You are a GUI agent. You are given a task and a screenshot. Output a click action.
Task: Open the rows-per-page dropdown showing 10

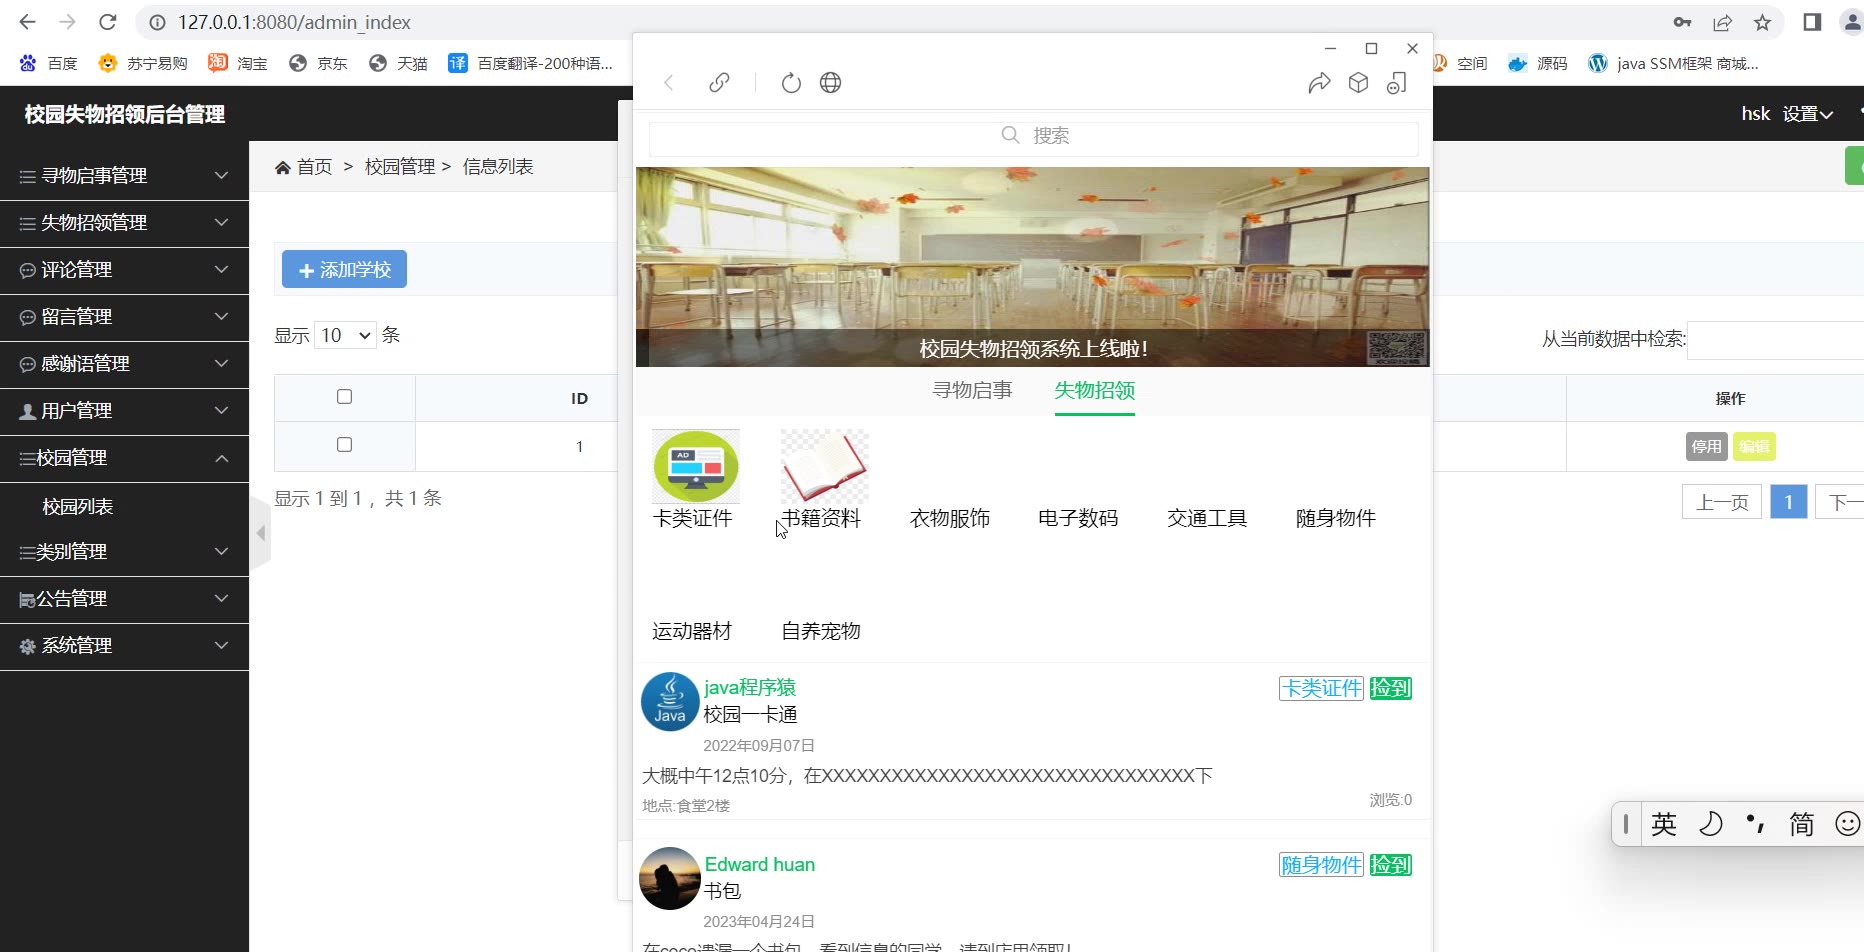(x=345, y=335)
